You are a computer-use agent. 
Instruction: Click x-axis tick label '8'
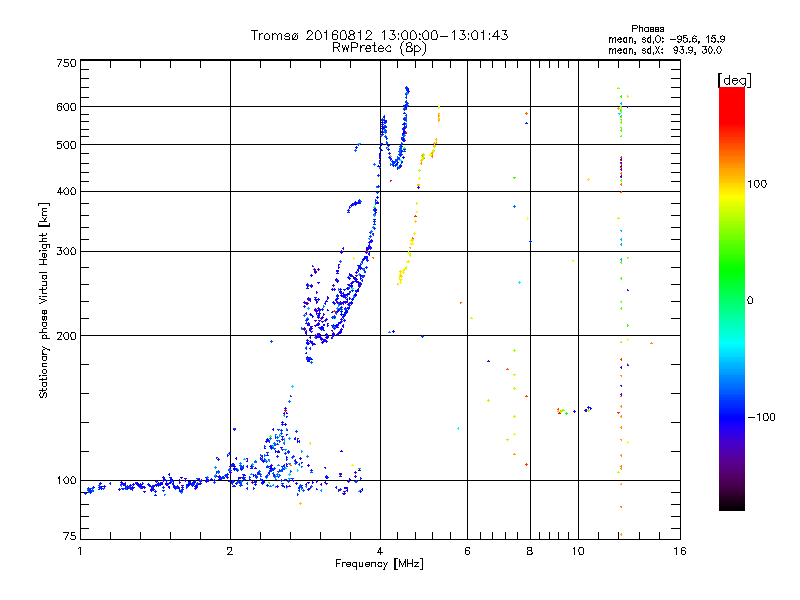530,551
